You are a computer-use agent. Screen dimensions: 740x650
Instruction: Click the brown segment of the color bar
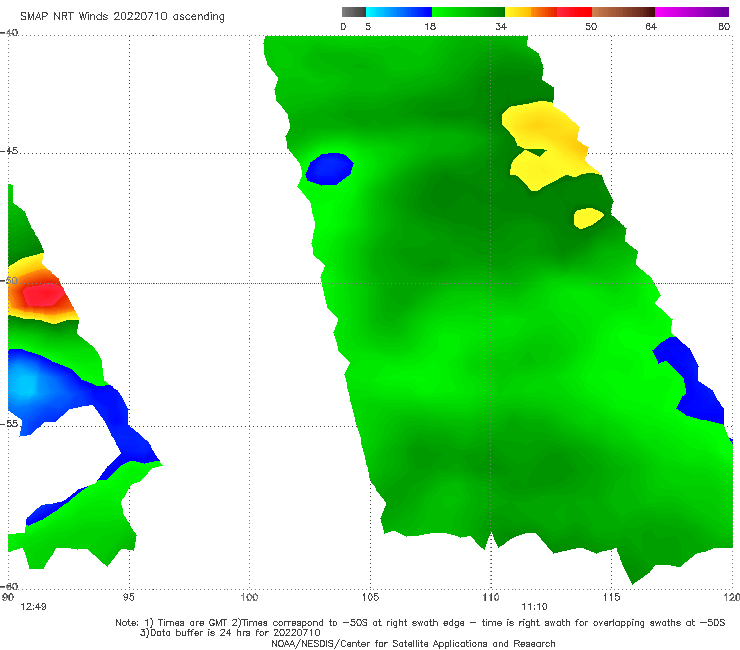pyautogui.click(x=623, y=12)
